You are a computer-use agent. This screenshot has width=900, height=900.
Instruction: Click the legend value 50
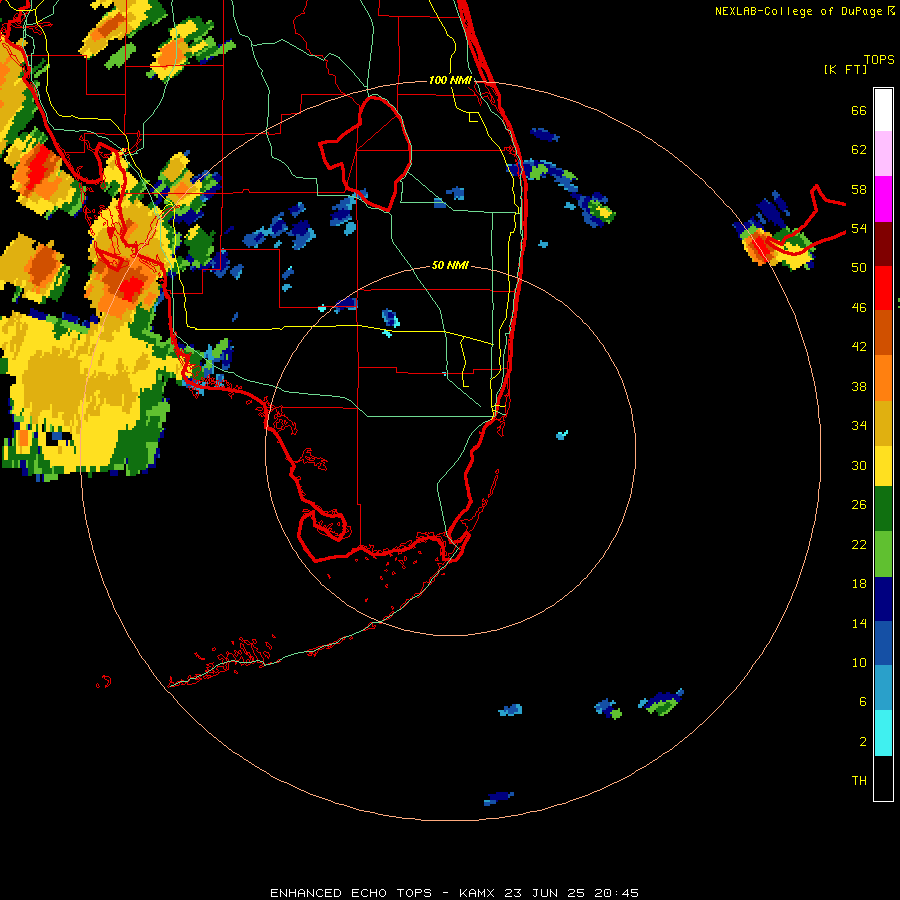point(859,268)
